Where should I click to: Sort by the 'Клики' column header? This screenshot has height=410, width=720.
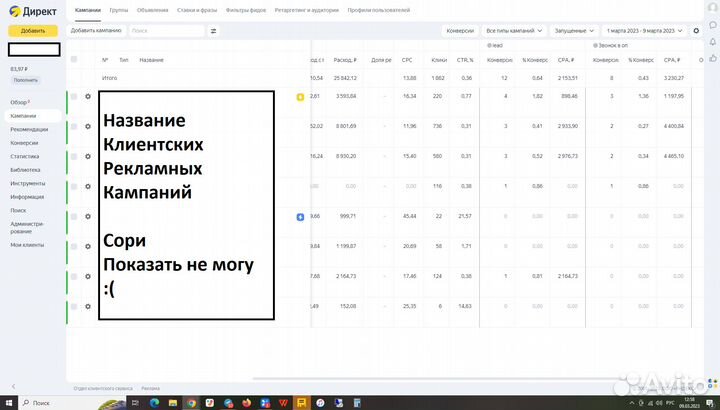[x=439, y=60]
